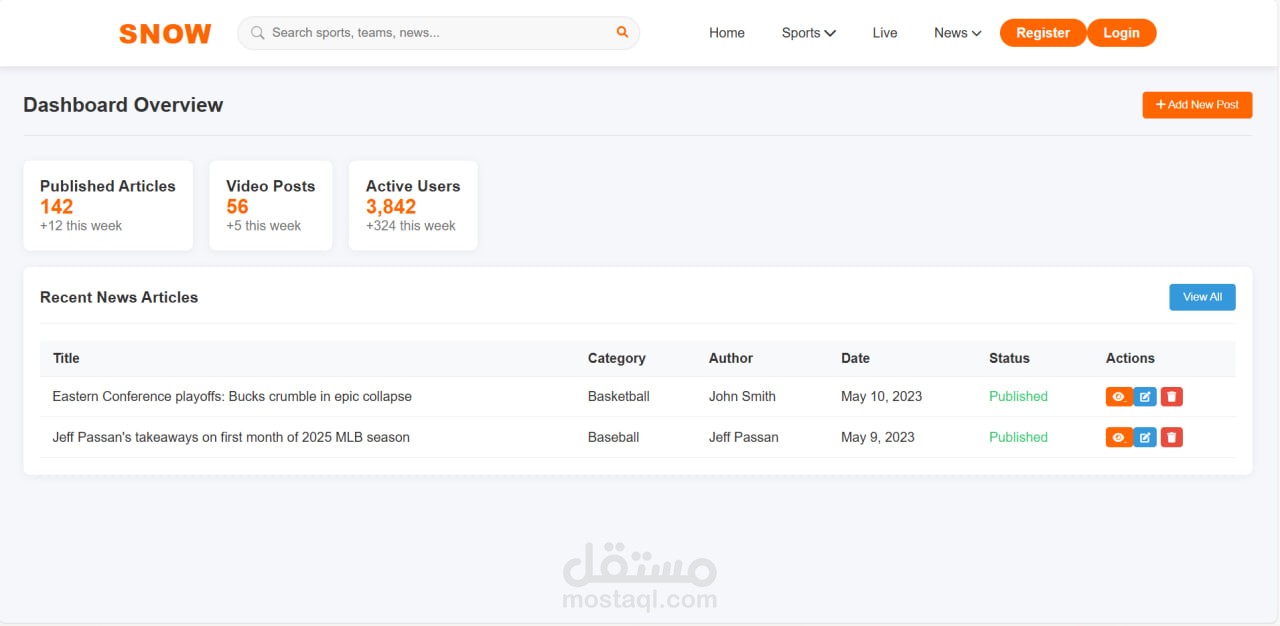
Task: Select 'Eastern Conference playoffs: Bucks crumble' title
Action: click(x=232, y=397)
